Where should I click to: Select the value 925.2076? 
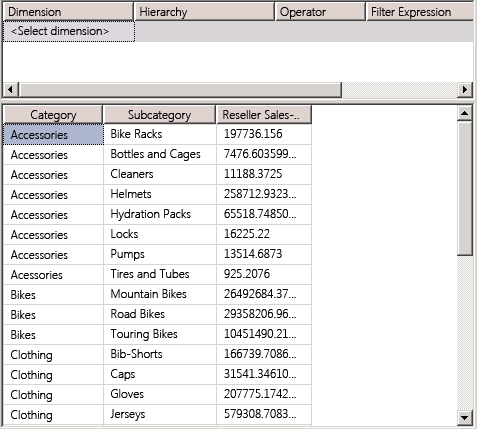coord(264,274)
